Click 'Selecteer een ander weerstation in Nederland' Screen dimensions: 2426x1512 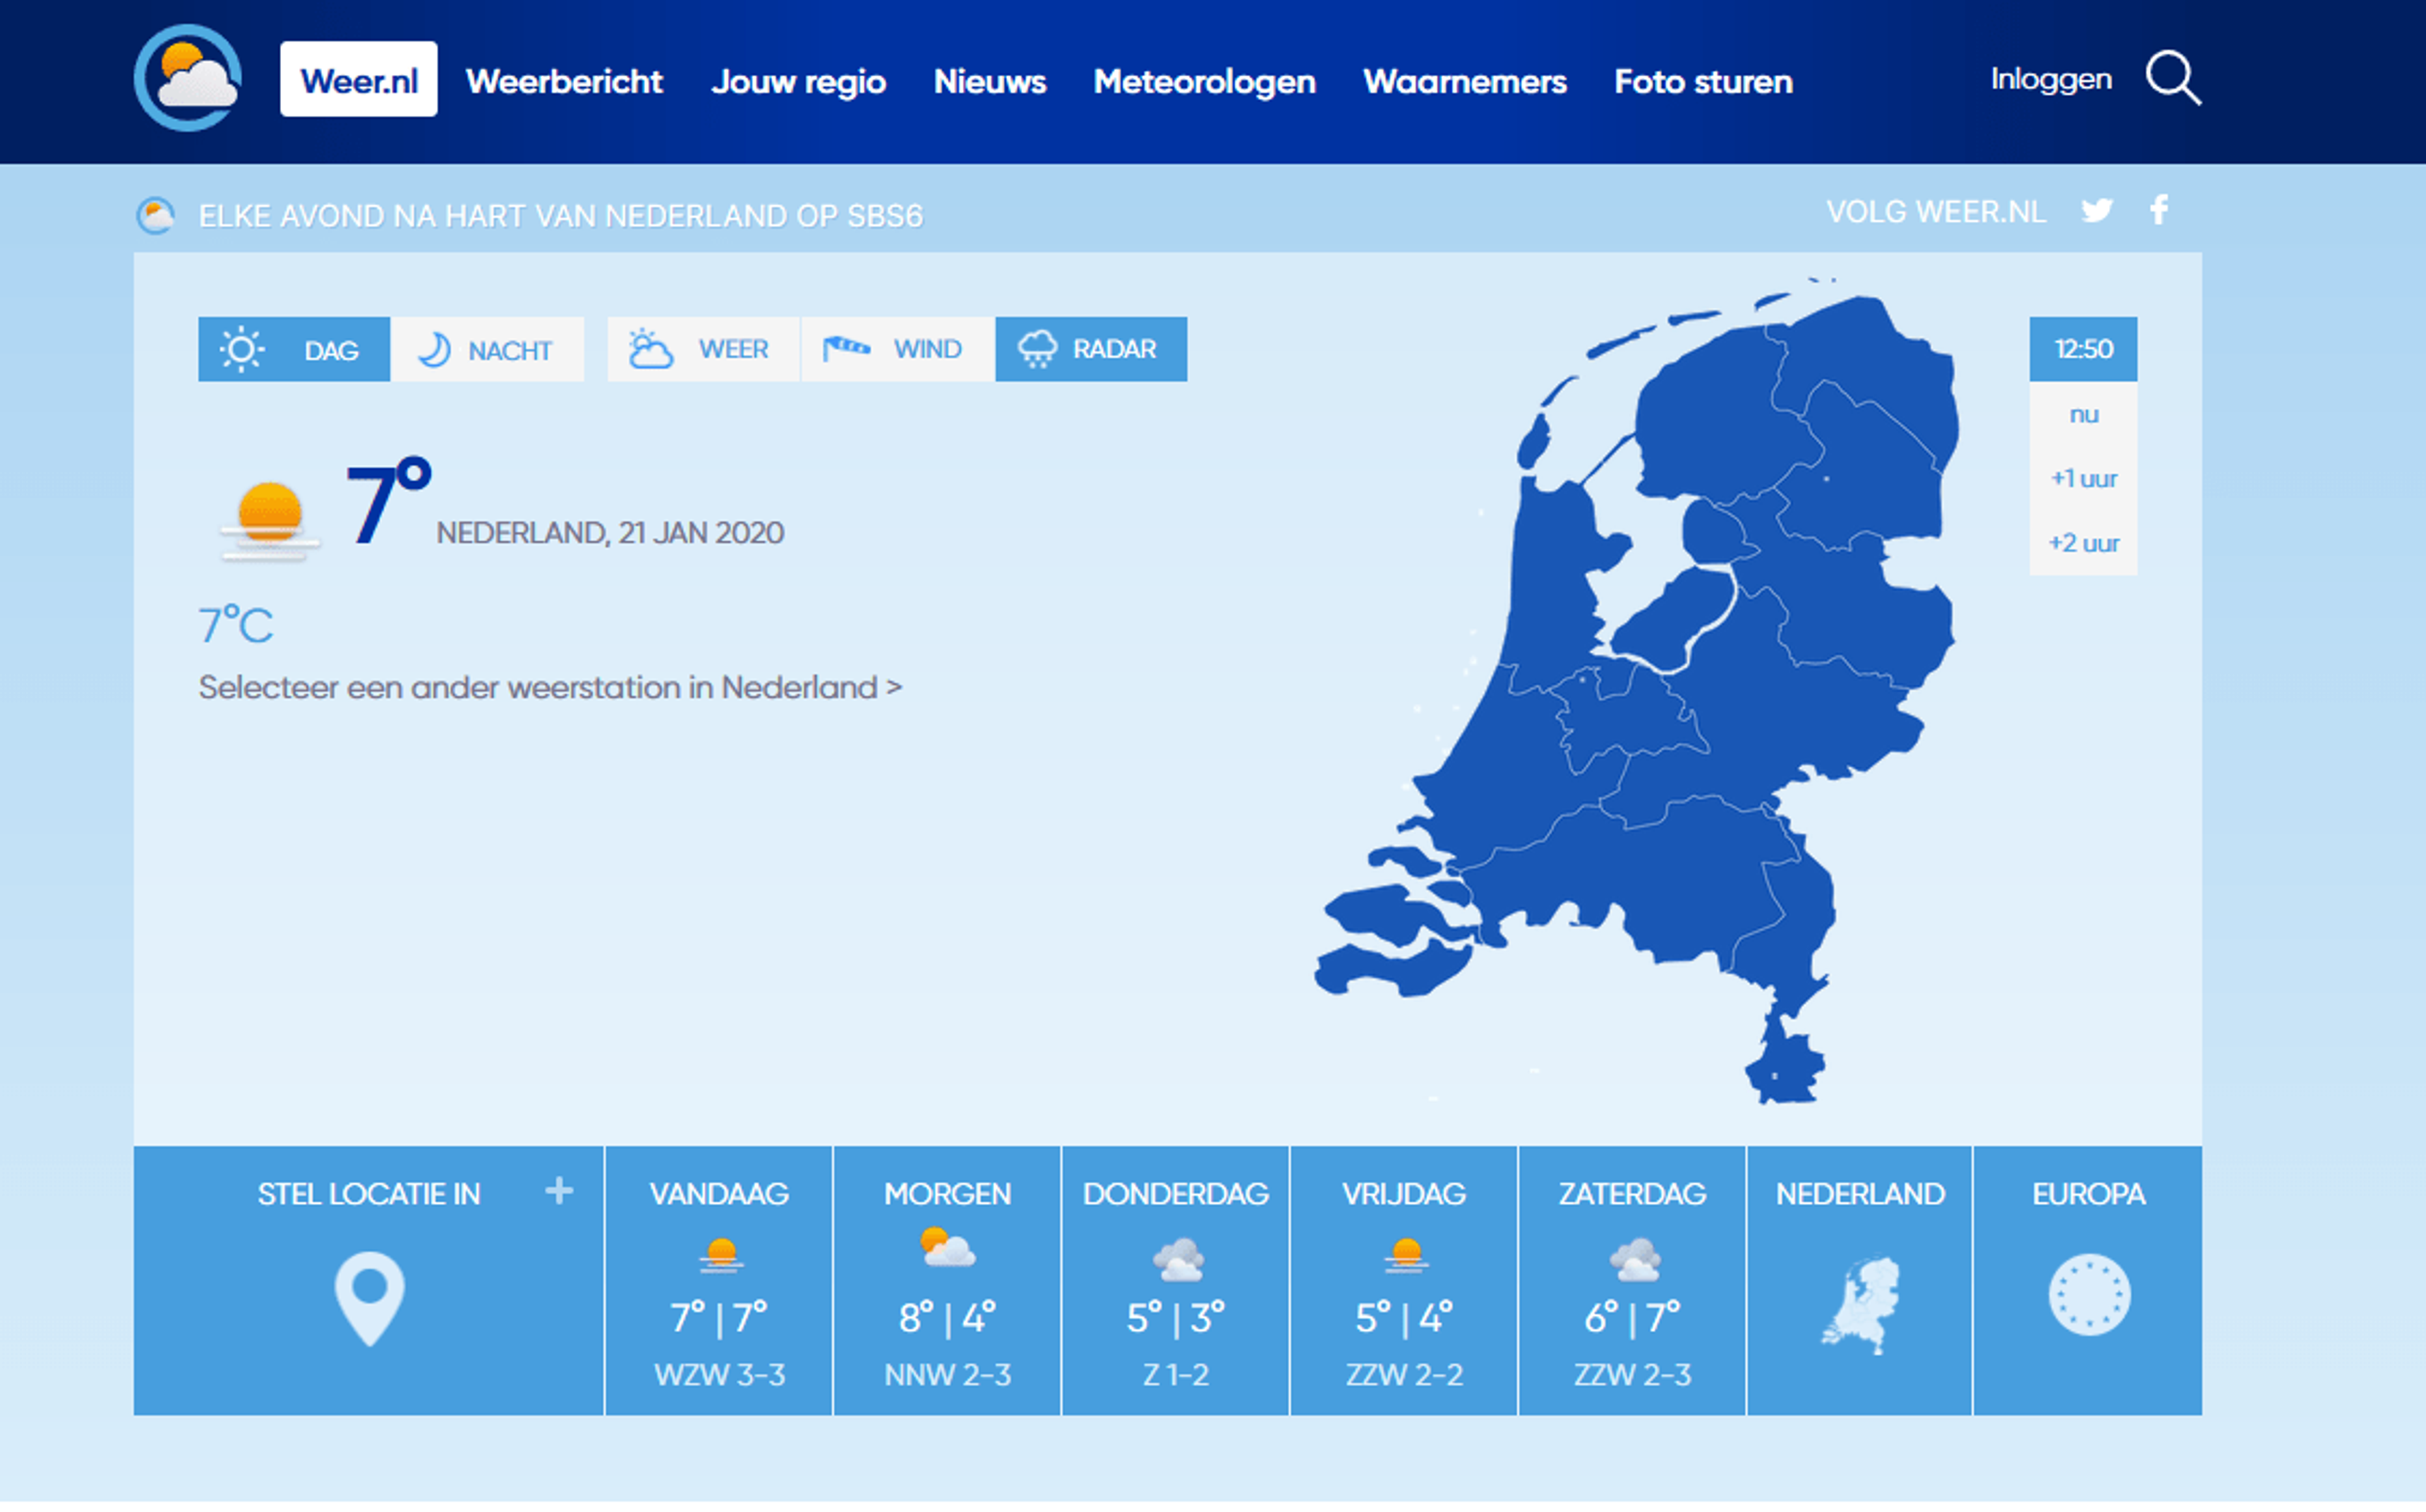click(x=550, y=687)
